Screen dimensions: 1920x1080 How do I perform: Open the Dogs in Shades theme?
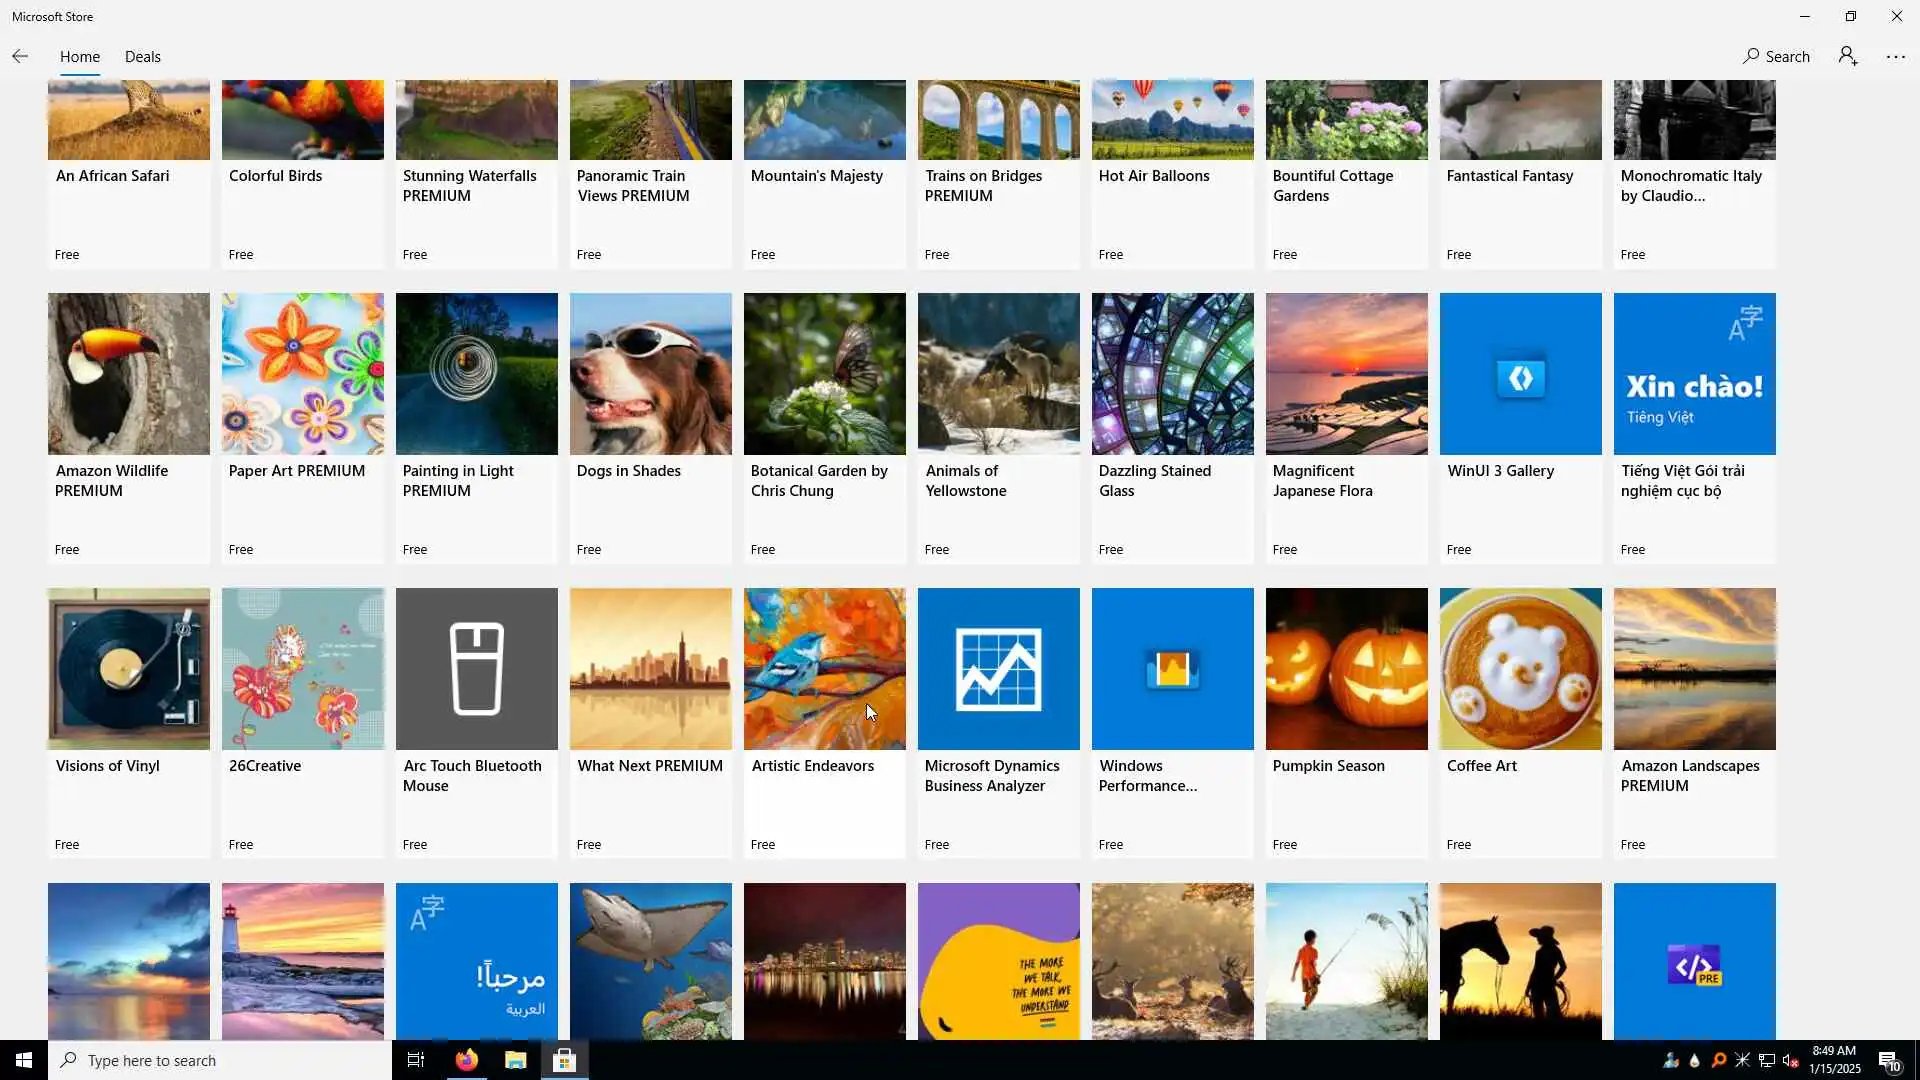pos(650,374)
